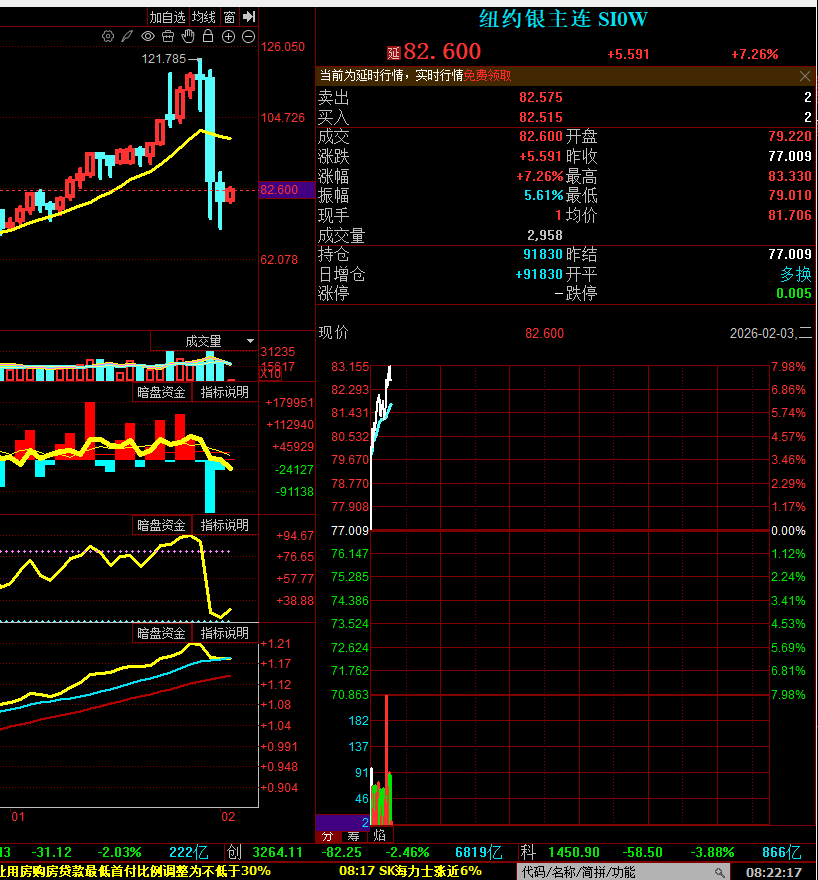Click the magnifier search icon
The width and height of the screenshot is (818, 880).
(x=720, y=872)
